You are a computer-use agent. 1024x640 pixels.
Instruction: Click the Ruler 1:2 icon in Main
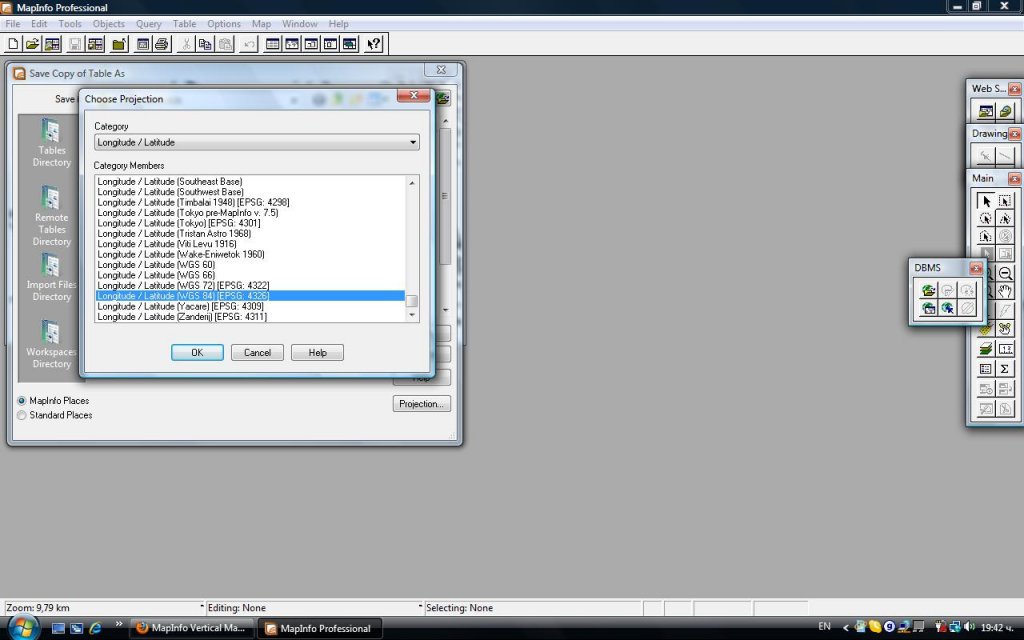point(1005,349)
